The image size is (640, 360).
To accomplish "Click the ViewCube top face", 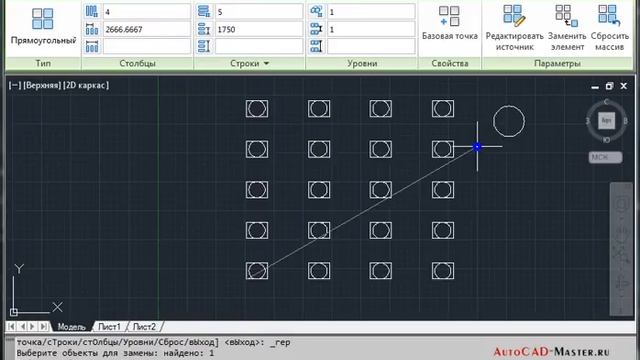I will (606, 120).
